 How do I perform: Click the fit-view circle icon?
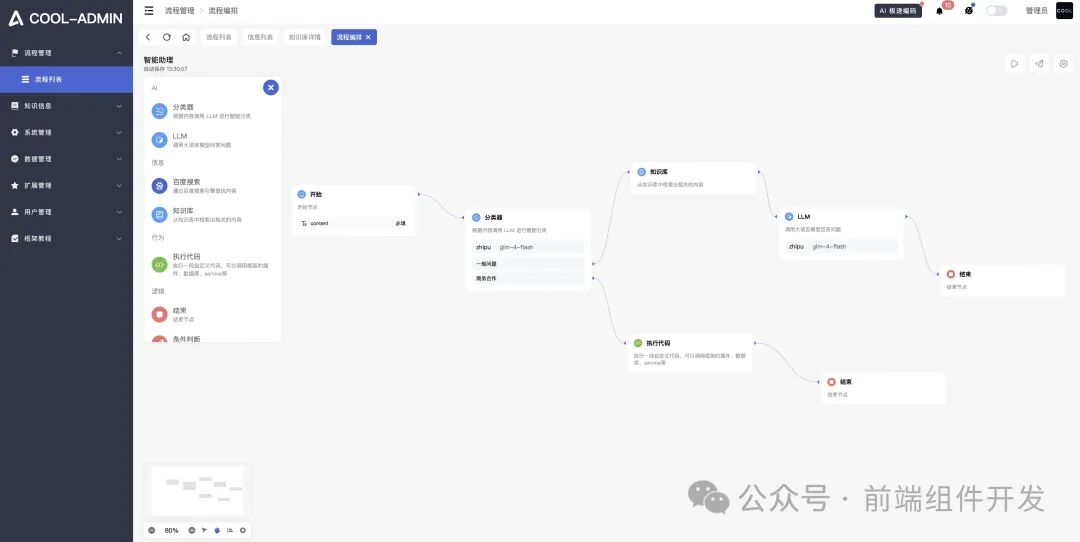242,530
